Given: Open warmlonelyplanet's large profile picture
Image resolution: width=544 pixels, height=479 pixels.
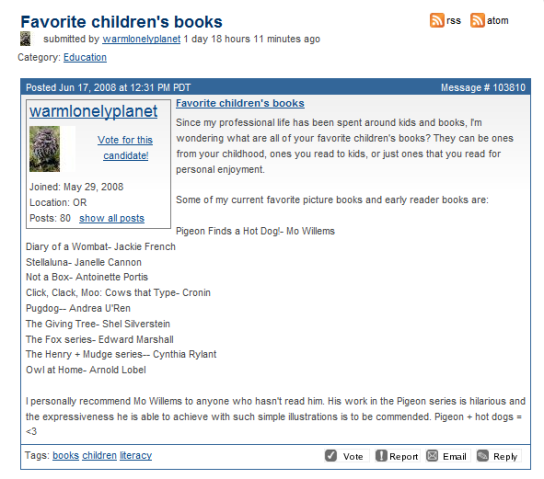Looking at the screenshot, I should (44, 149).
